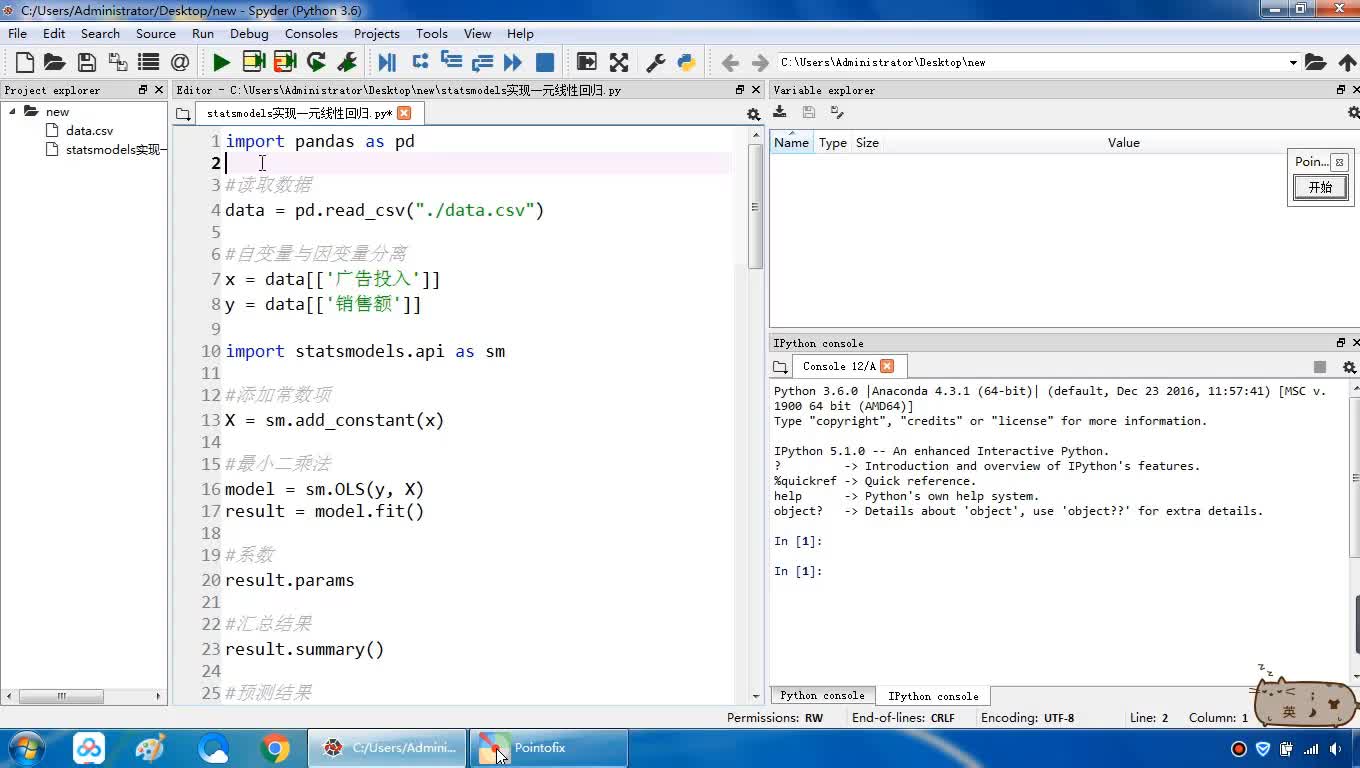Create a new file with blank page icon
Screen dimensions: 1360x768
[25, 62]
